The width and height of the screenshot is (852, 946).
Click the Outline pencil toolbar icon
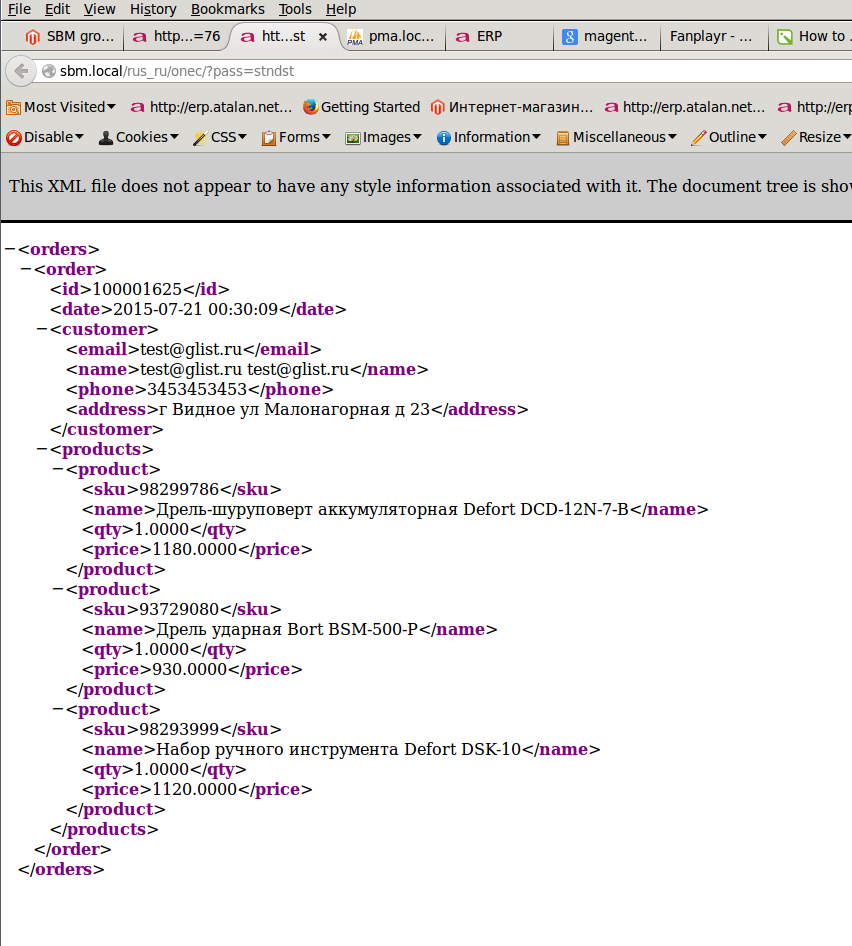[x=699, y=138]
